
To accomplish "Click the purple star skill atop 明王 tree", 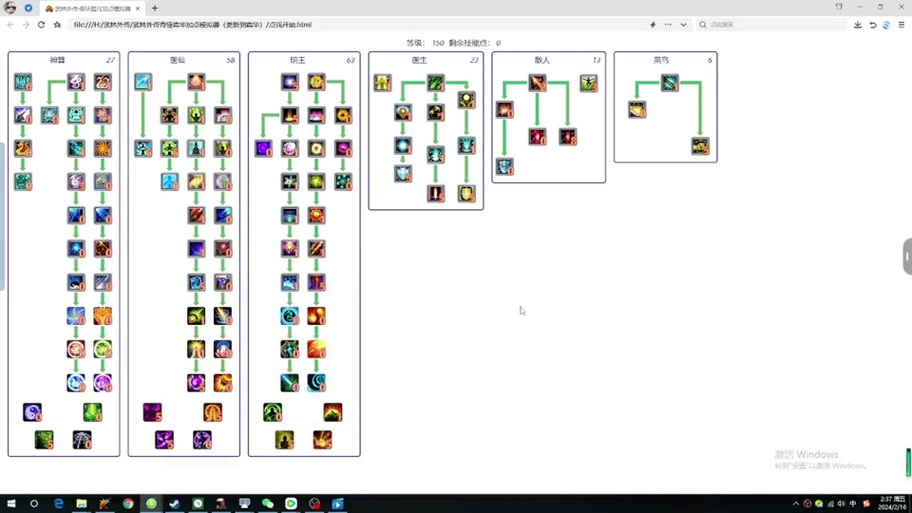I will (290, 81).
